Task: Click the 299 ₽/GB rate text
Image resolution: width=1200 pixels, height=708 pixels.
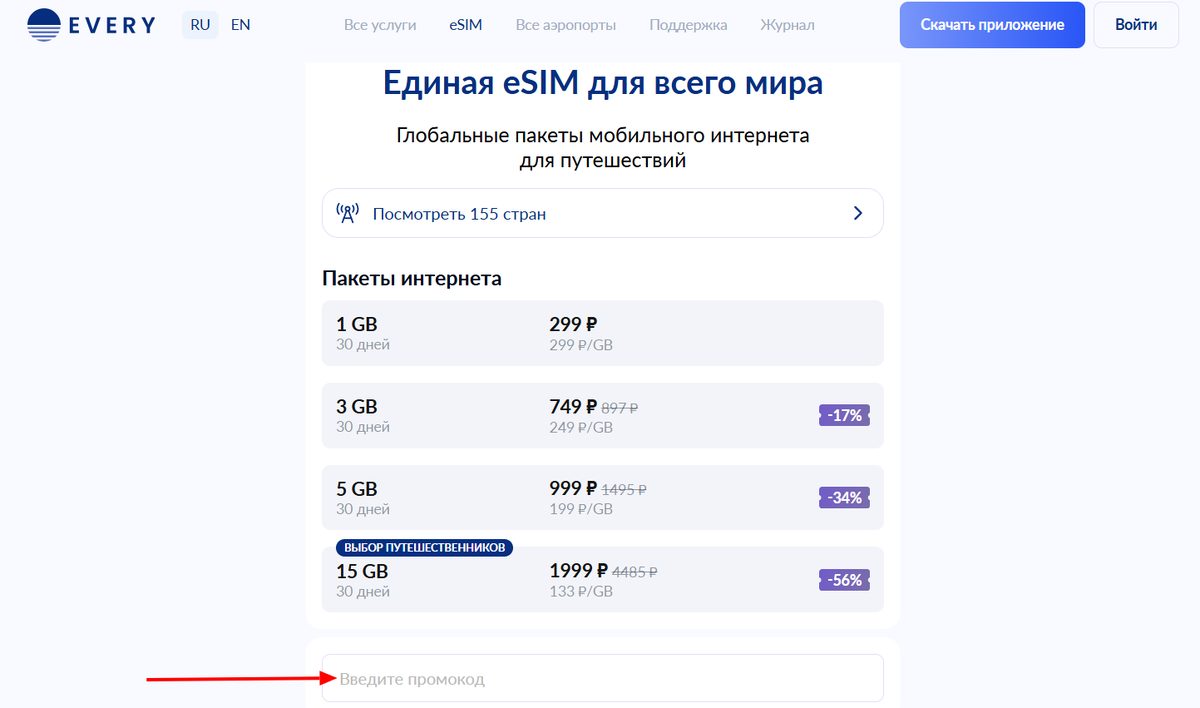Action: [x=581, y=345]
